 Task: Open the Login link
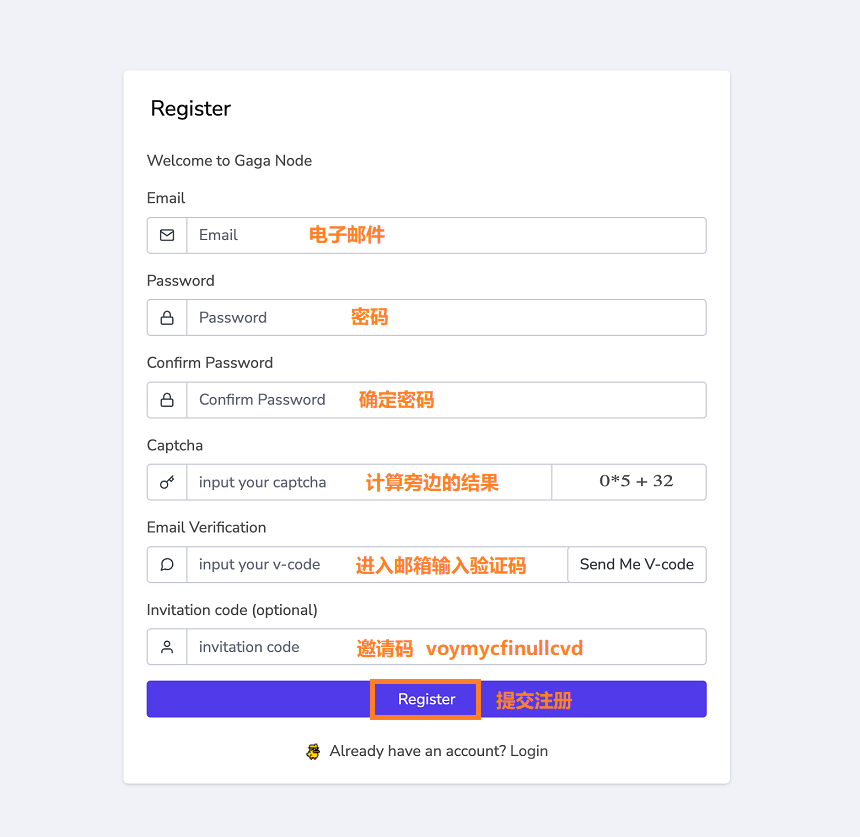tap(529, 751)
